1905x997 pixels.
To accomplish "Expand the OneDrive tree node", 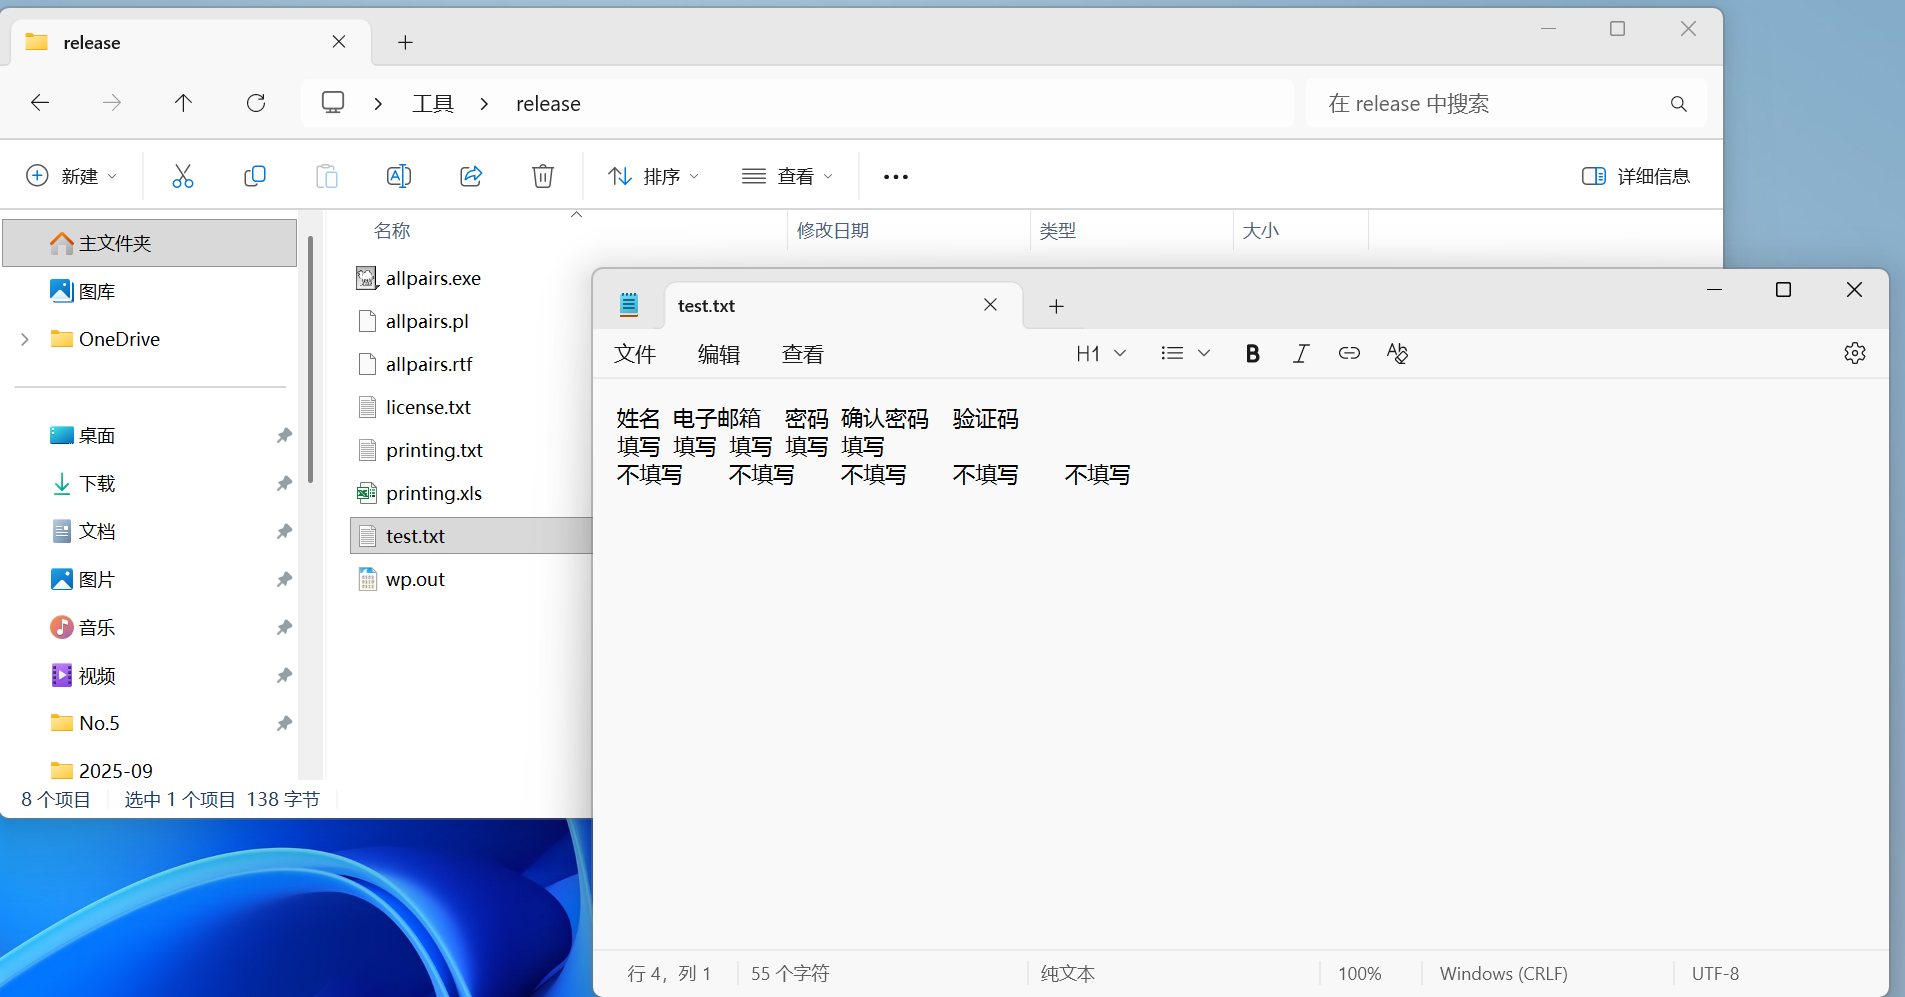I will tap(25, 339).
